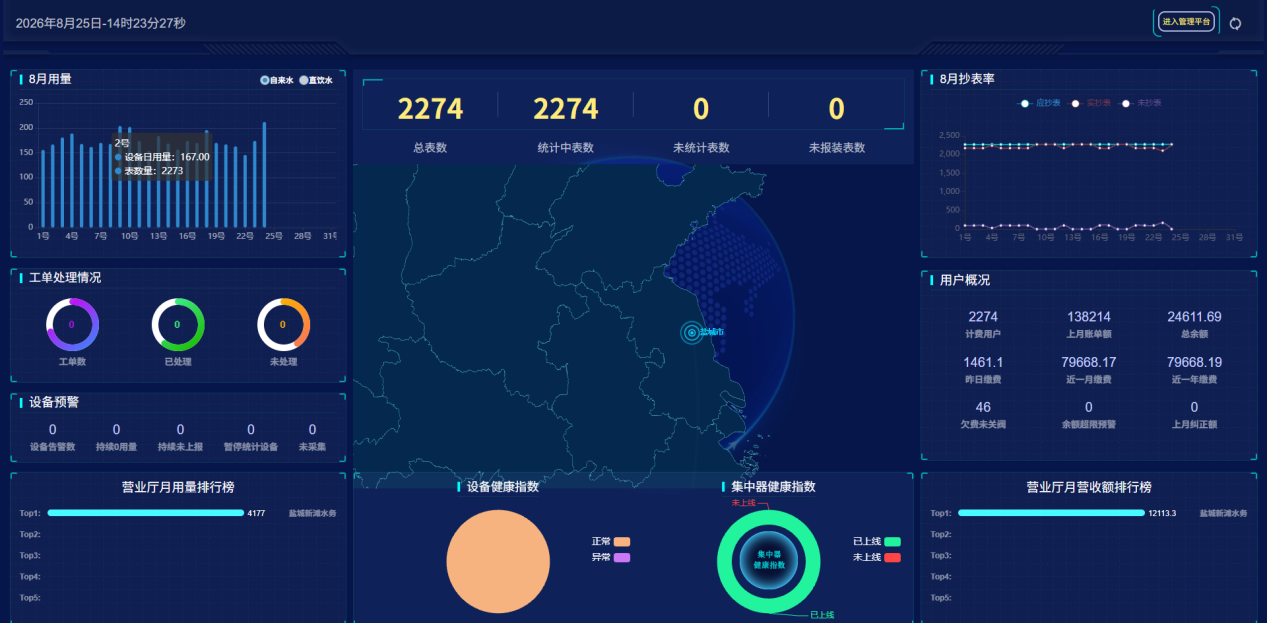
Task: Click the 持续0用量 count
Action: pos(117,430)
